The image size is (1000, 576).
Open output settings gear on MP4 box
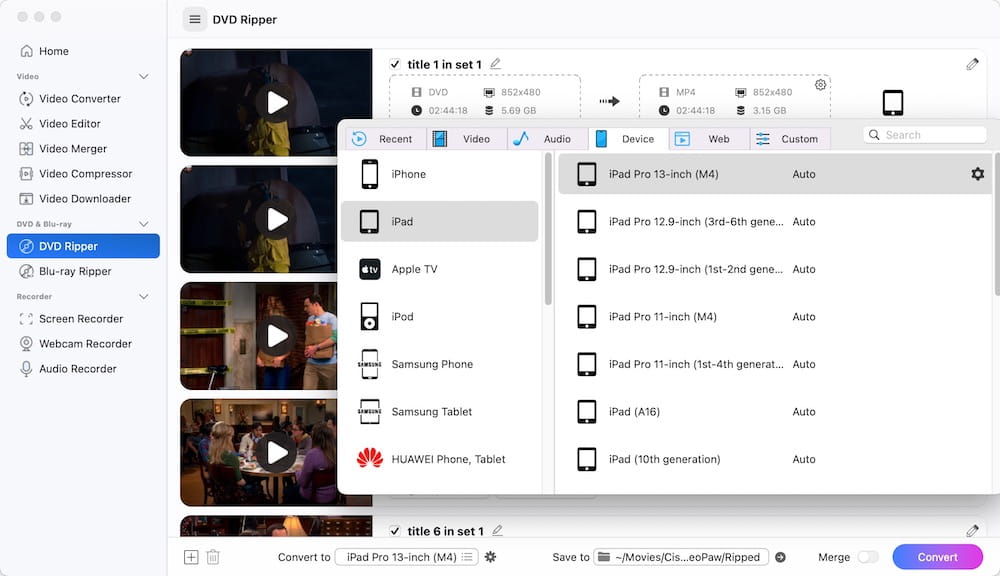(x=821, y=85)
